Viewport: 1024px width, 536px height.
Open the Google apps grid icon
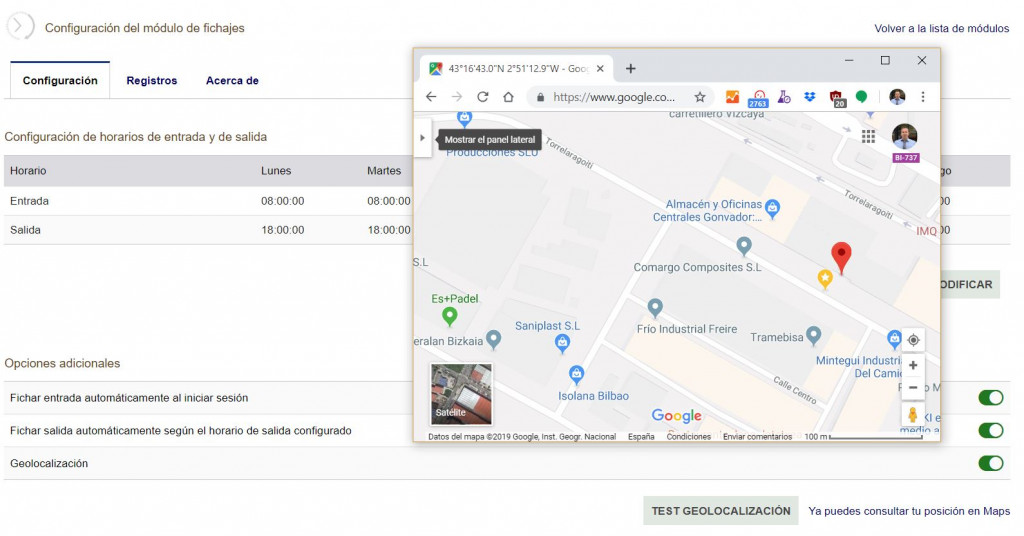(x=868, y=136)
